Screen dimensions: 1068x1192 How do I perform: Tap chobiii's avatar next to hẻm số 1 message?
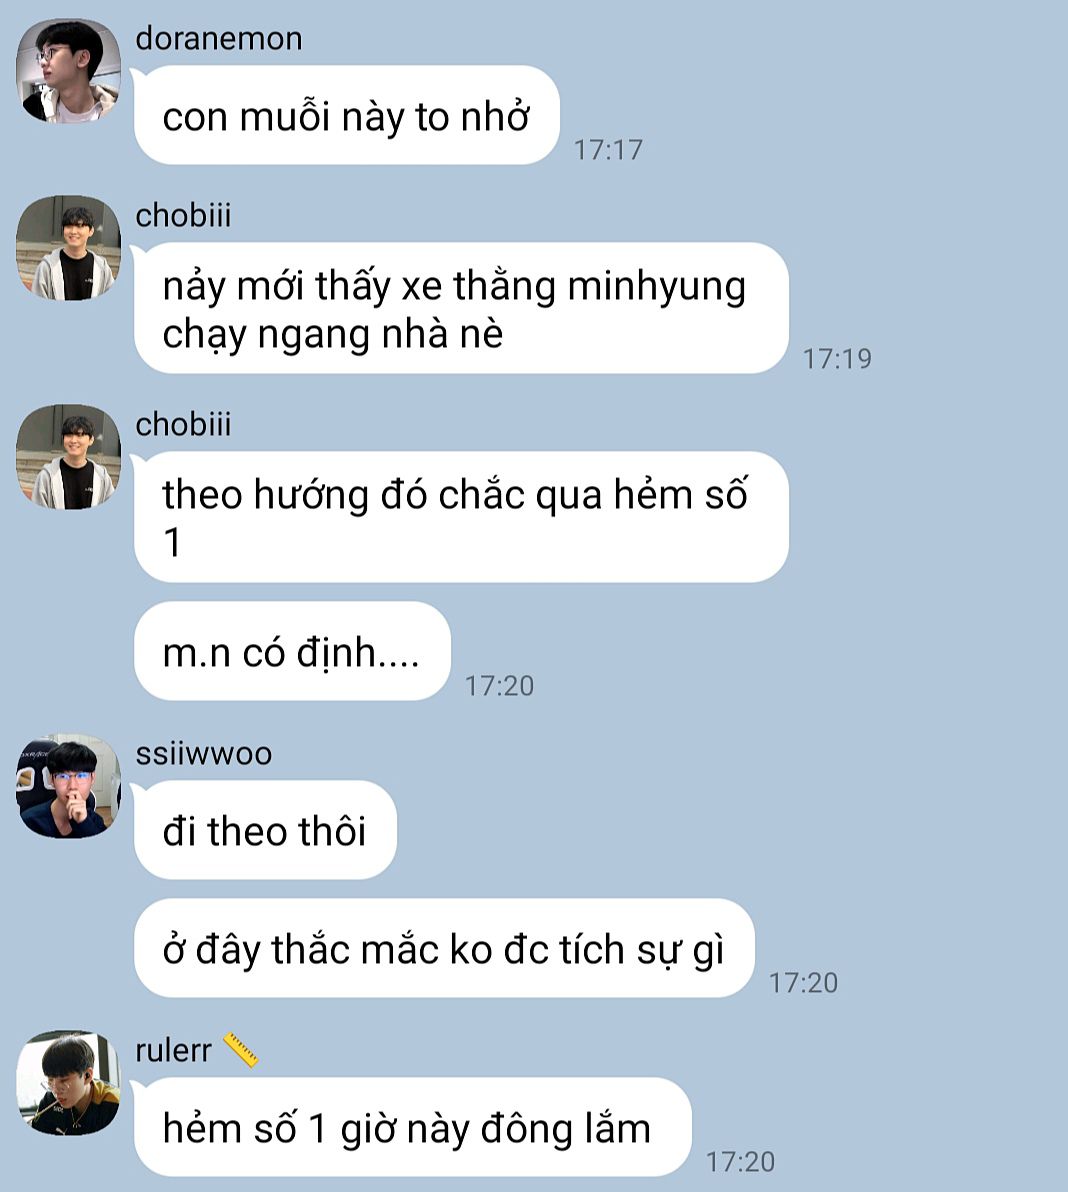tap(68, 457)
